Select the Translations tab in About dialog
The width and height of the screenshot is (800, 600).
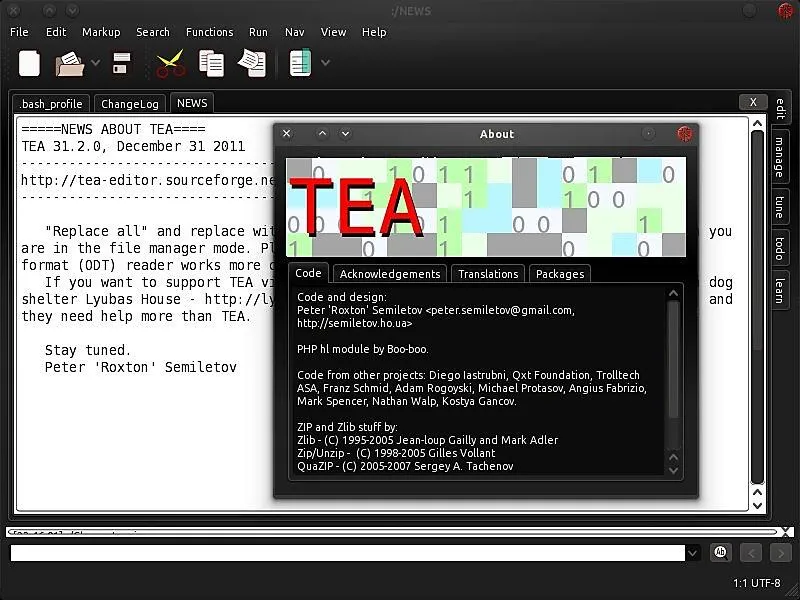[x=488, y=273]
